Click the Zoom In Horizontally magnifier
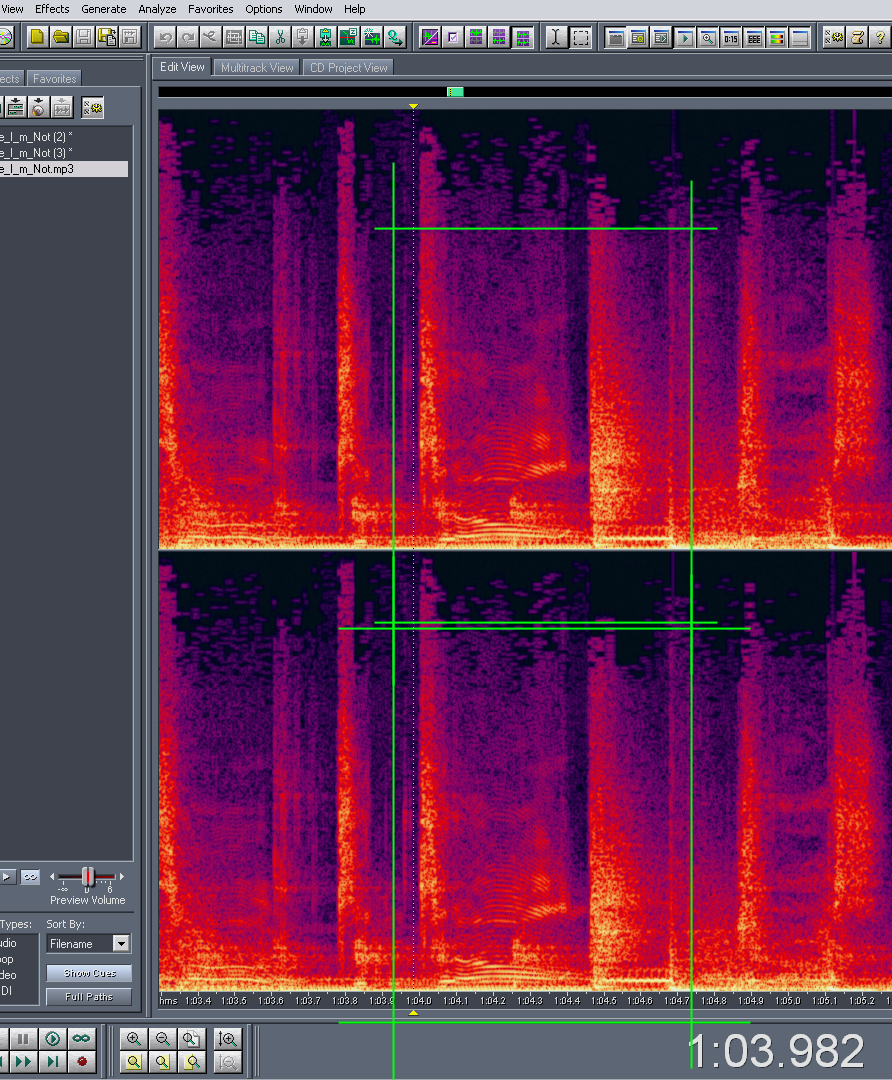This screenshot has height=1080, width=892. pos(134,1039)
